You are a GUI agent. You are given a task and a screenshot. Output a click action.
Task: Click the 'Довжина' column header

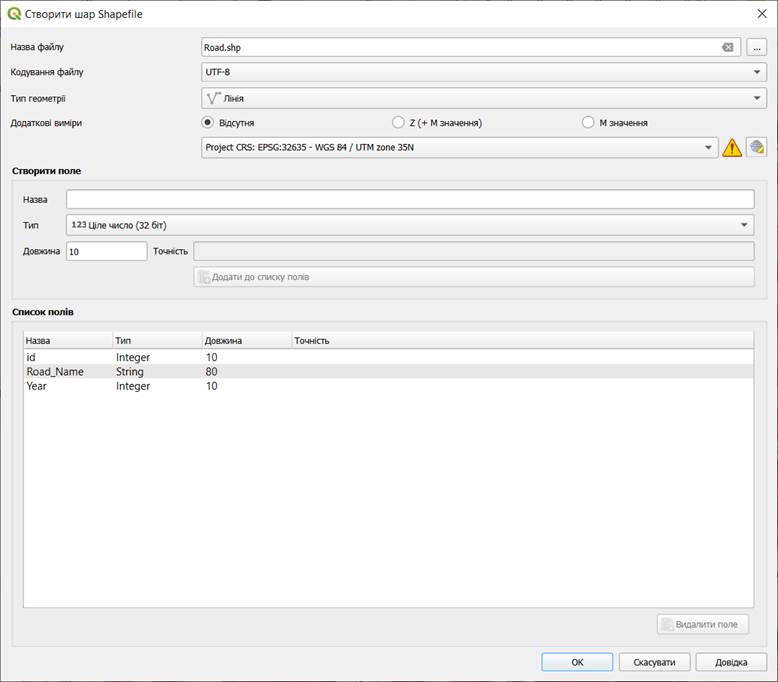coord(223,341)
